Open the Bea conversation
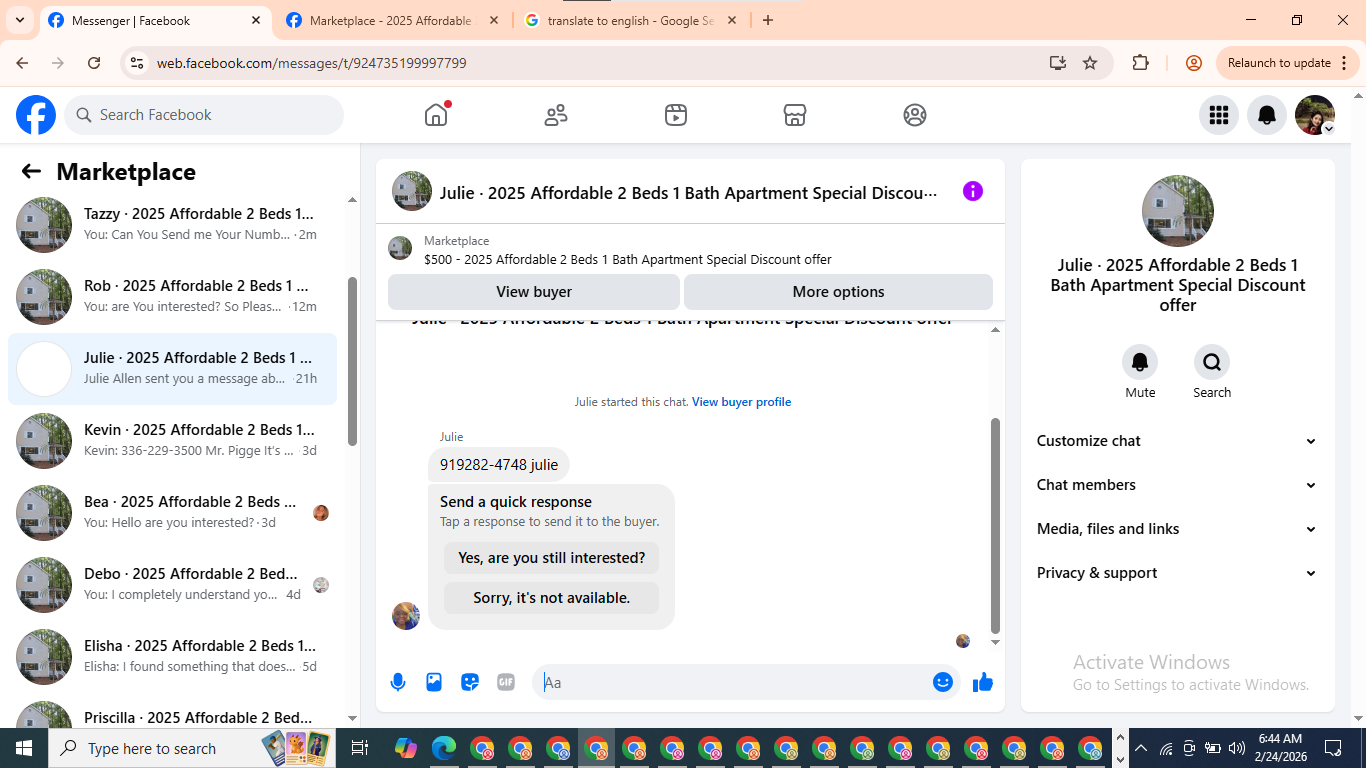This screenshot has width=1366, height=768. pyautogui.click(x=172, y=513)
